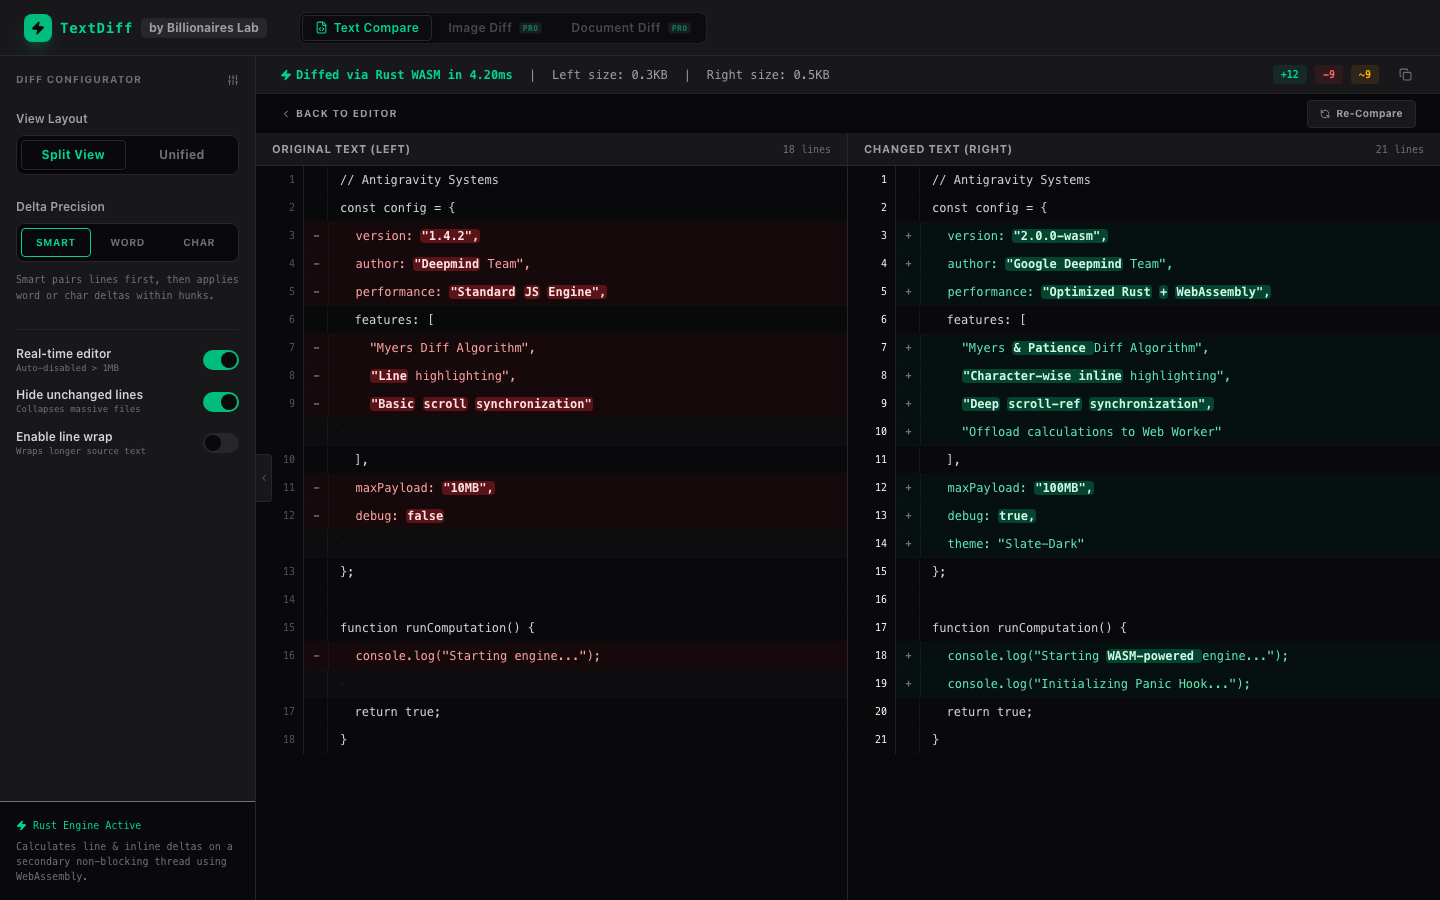The height and width of the screenshot is (900, 1440).
Task: Click the +12 additions badge
Action: tap(1290, 75)
